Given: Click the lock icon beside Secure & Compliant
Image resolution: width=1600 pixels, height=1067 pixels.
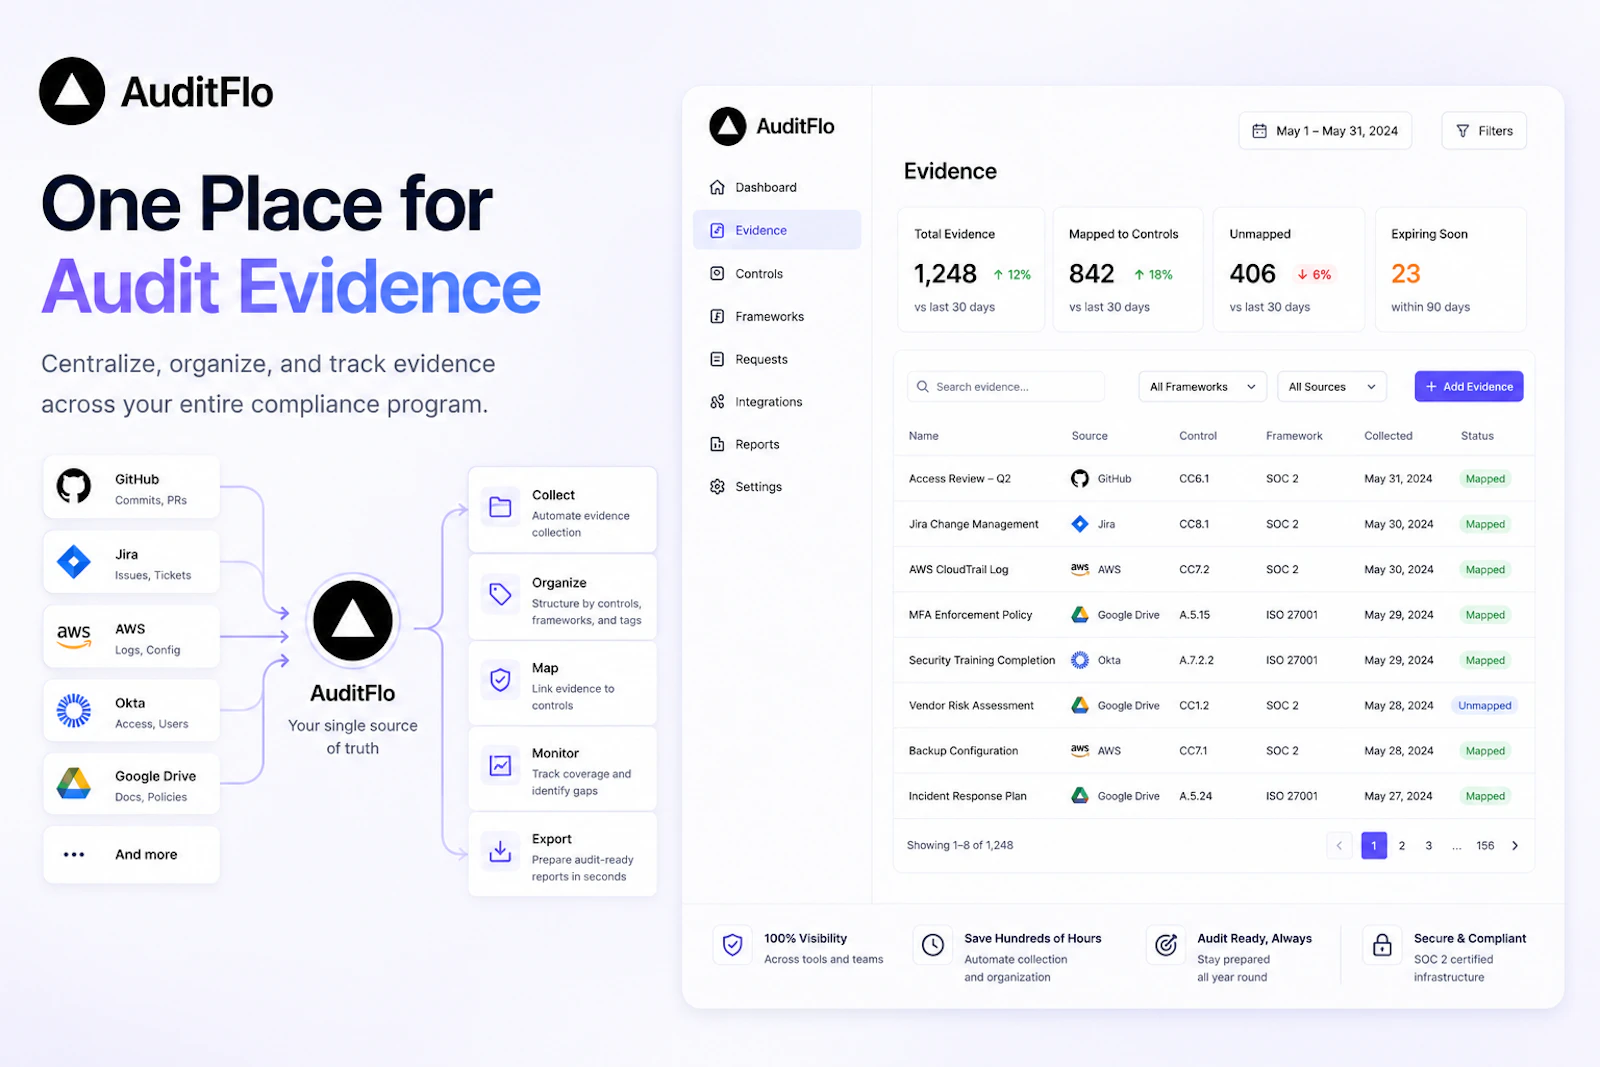Looking at the screenshot, I should [x=1382, y=945].
